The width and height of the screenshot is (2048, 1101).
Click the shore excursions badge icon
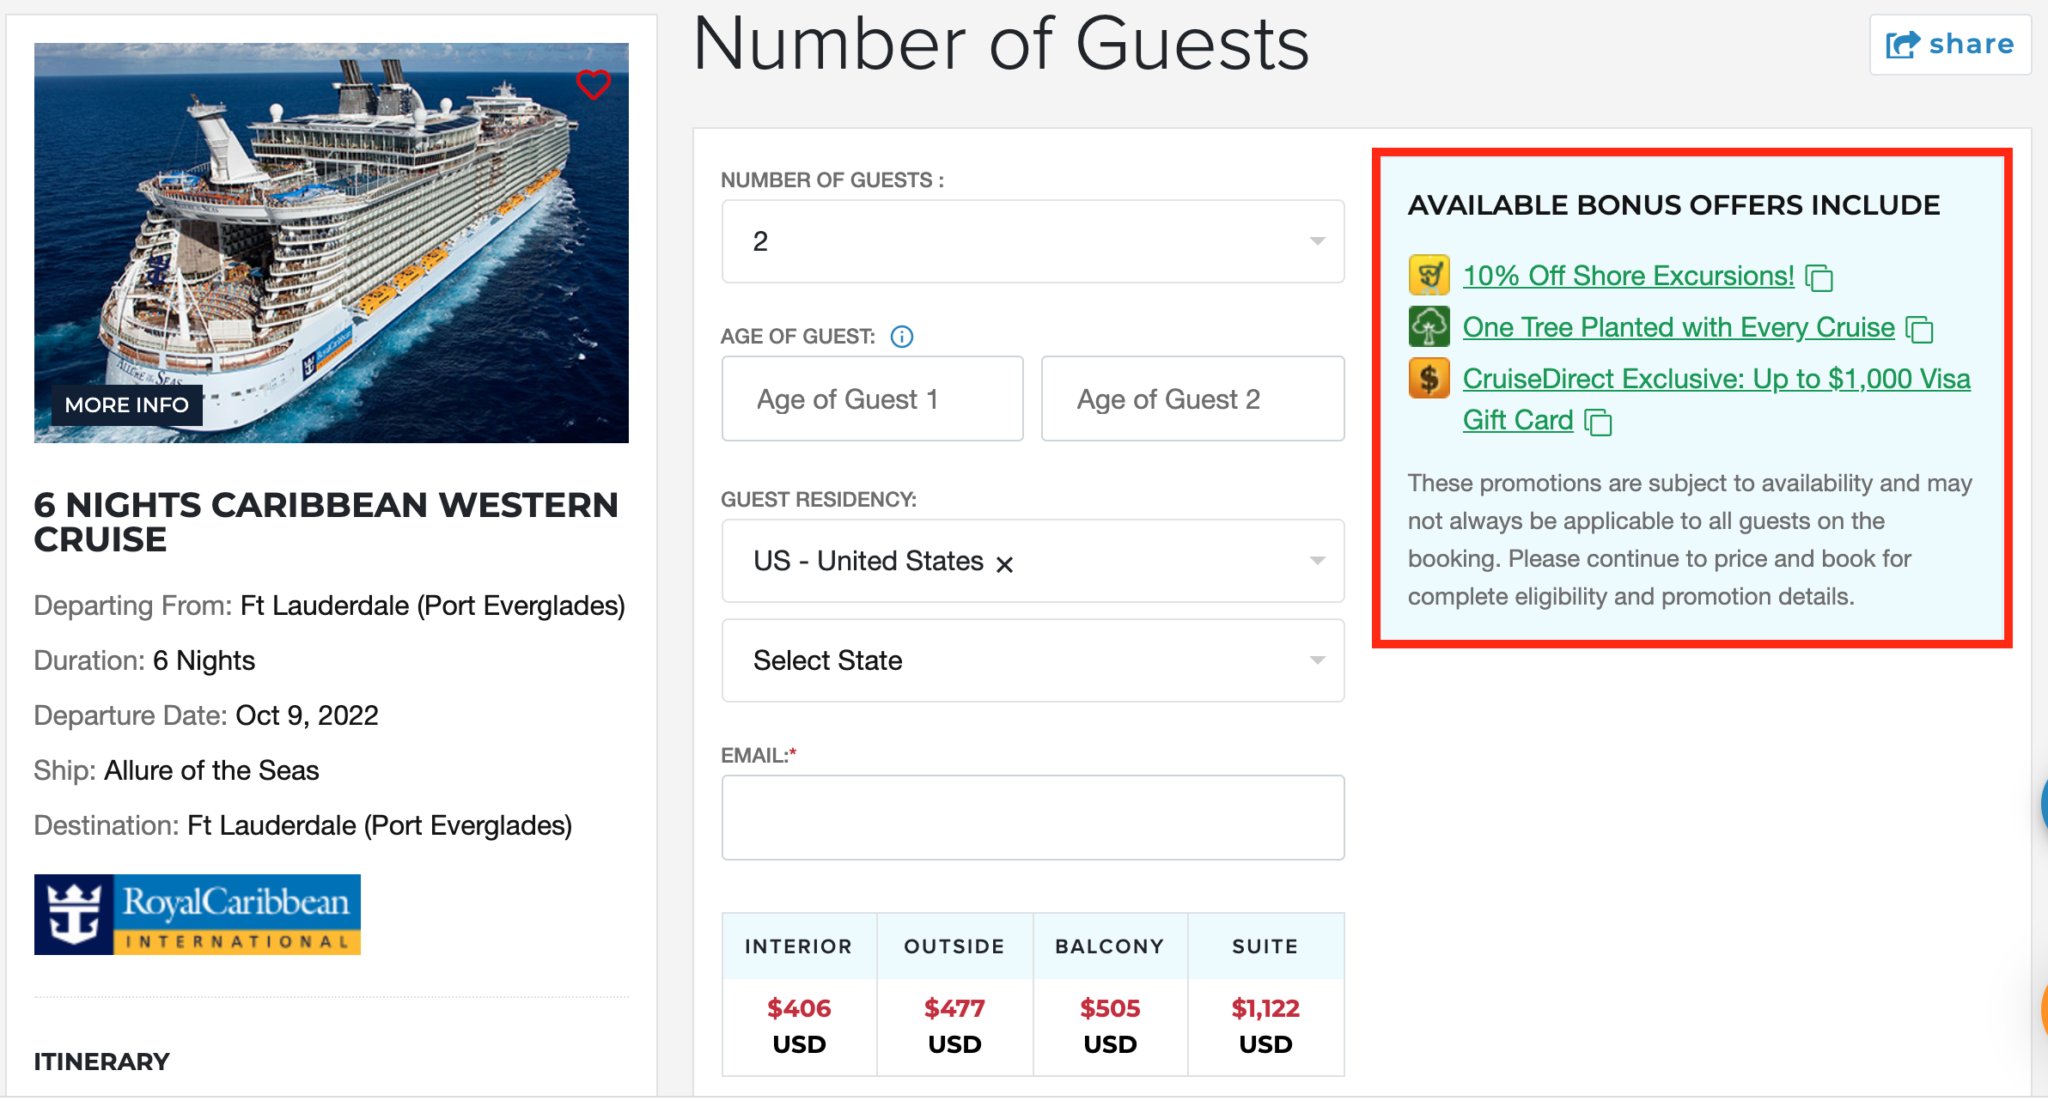(x=1428, y=275)
